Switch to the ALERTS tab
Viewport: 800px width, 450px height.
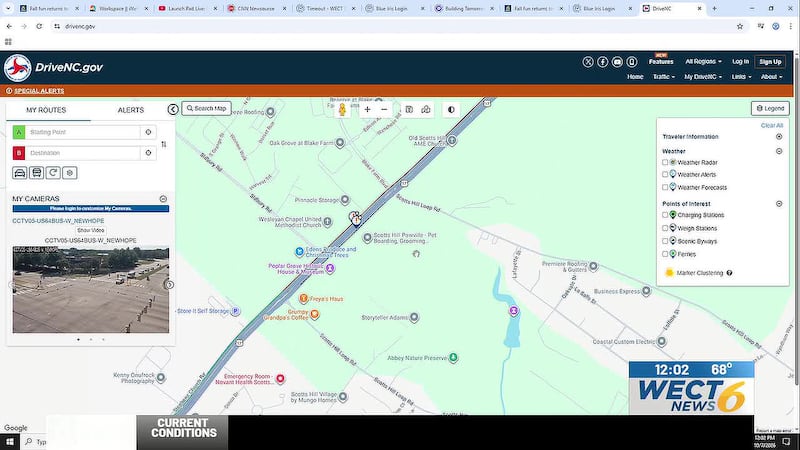coord(131,110)
